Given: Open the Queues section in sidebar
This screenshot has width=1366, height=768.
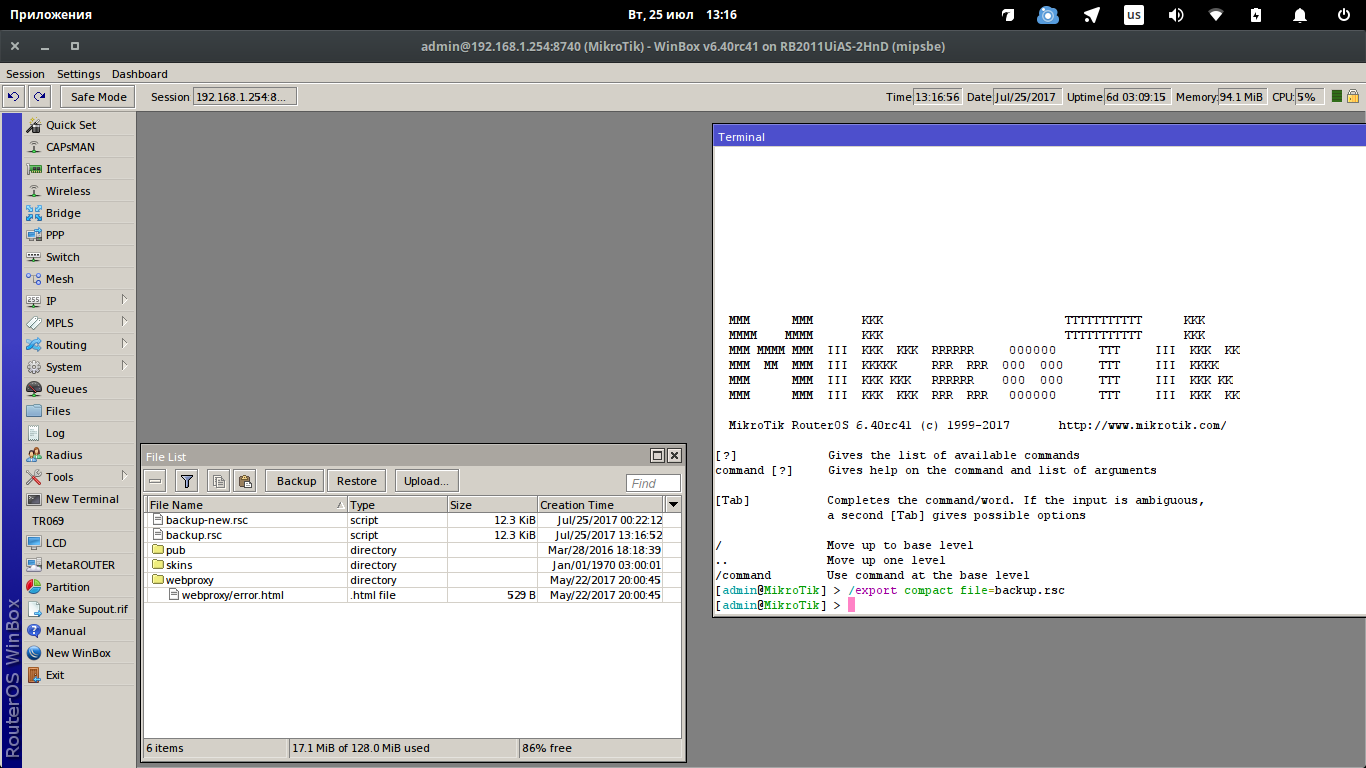Looking at the screenshot, I should click(x=66, y=389).
